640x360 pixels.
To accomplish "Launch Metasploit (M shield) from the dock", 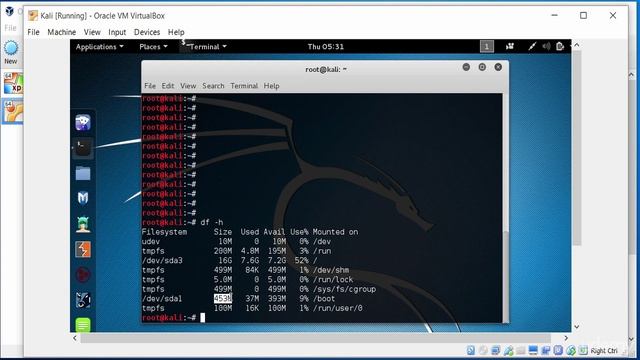I will coord(83,199).
